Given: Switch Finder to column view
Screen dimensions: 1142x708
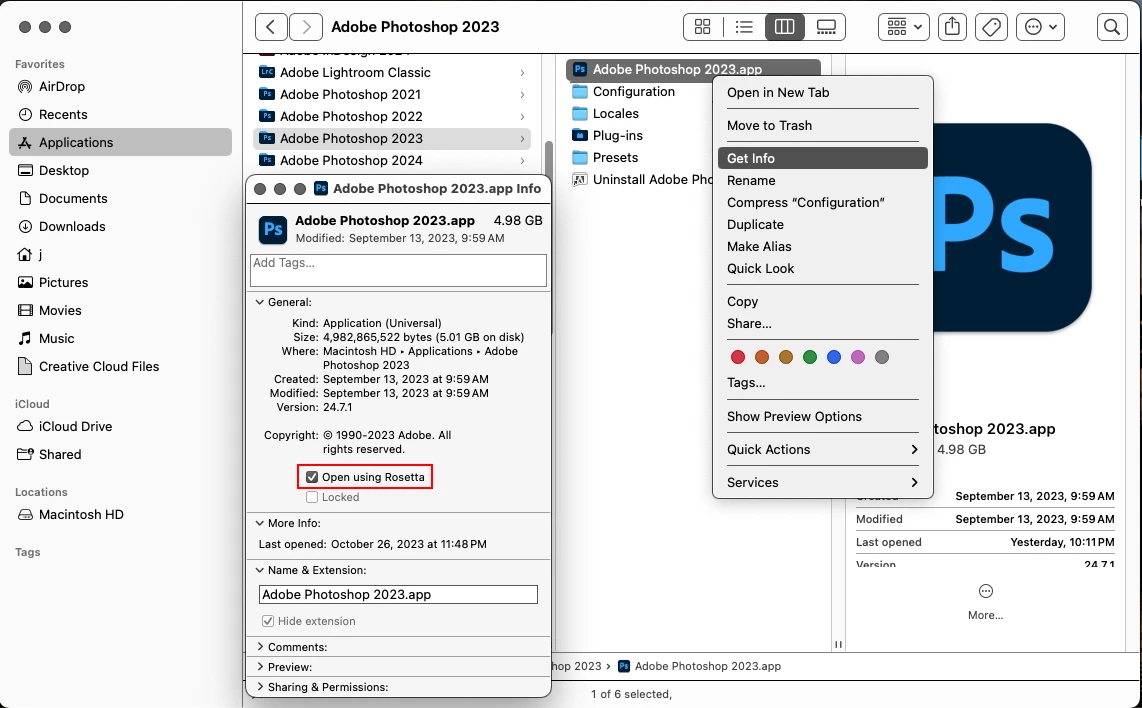Looking at the screenshot, I should (x=784, y=27).
